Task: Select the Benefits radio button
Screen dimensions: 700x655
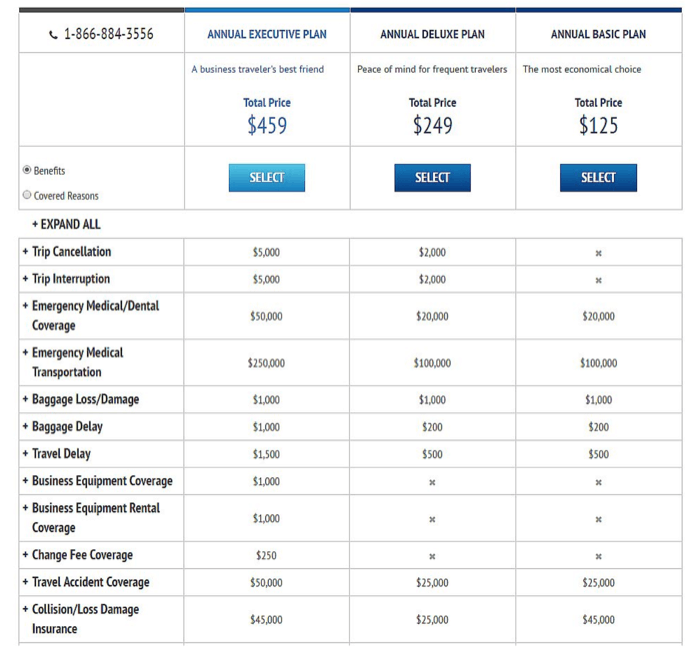Action: point(27,170)
